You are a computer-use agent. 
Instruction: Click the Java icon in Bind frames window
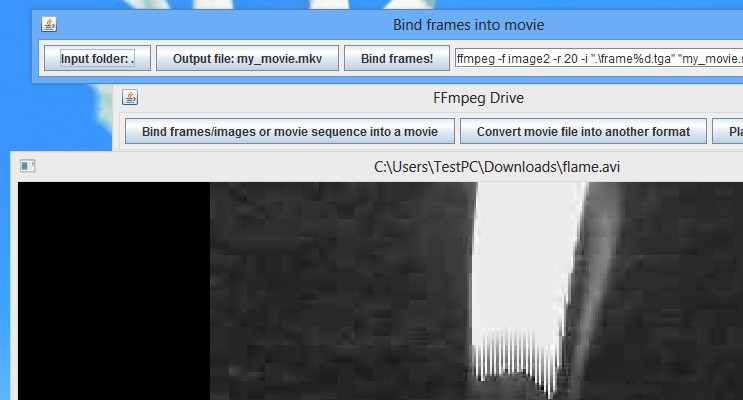point(49,24)
